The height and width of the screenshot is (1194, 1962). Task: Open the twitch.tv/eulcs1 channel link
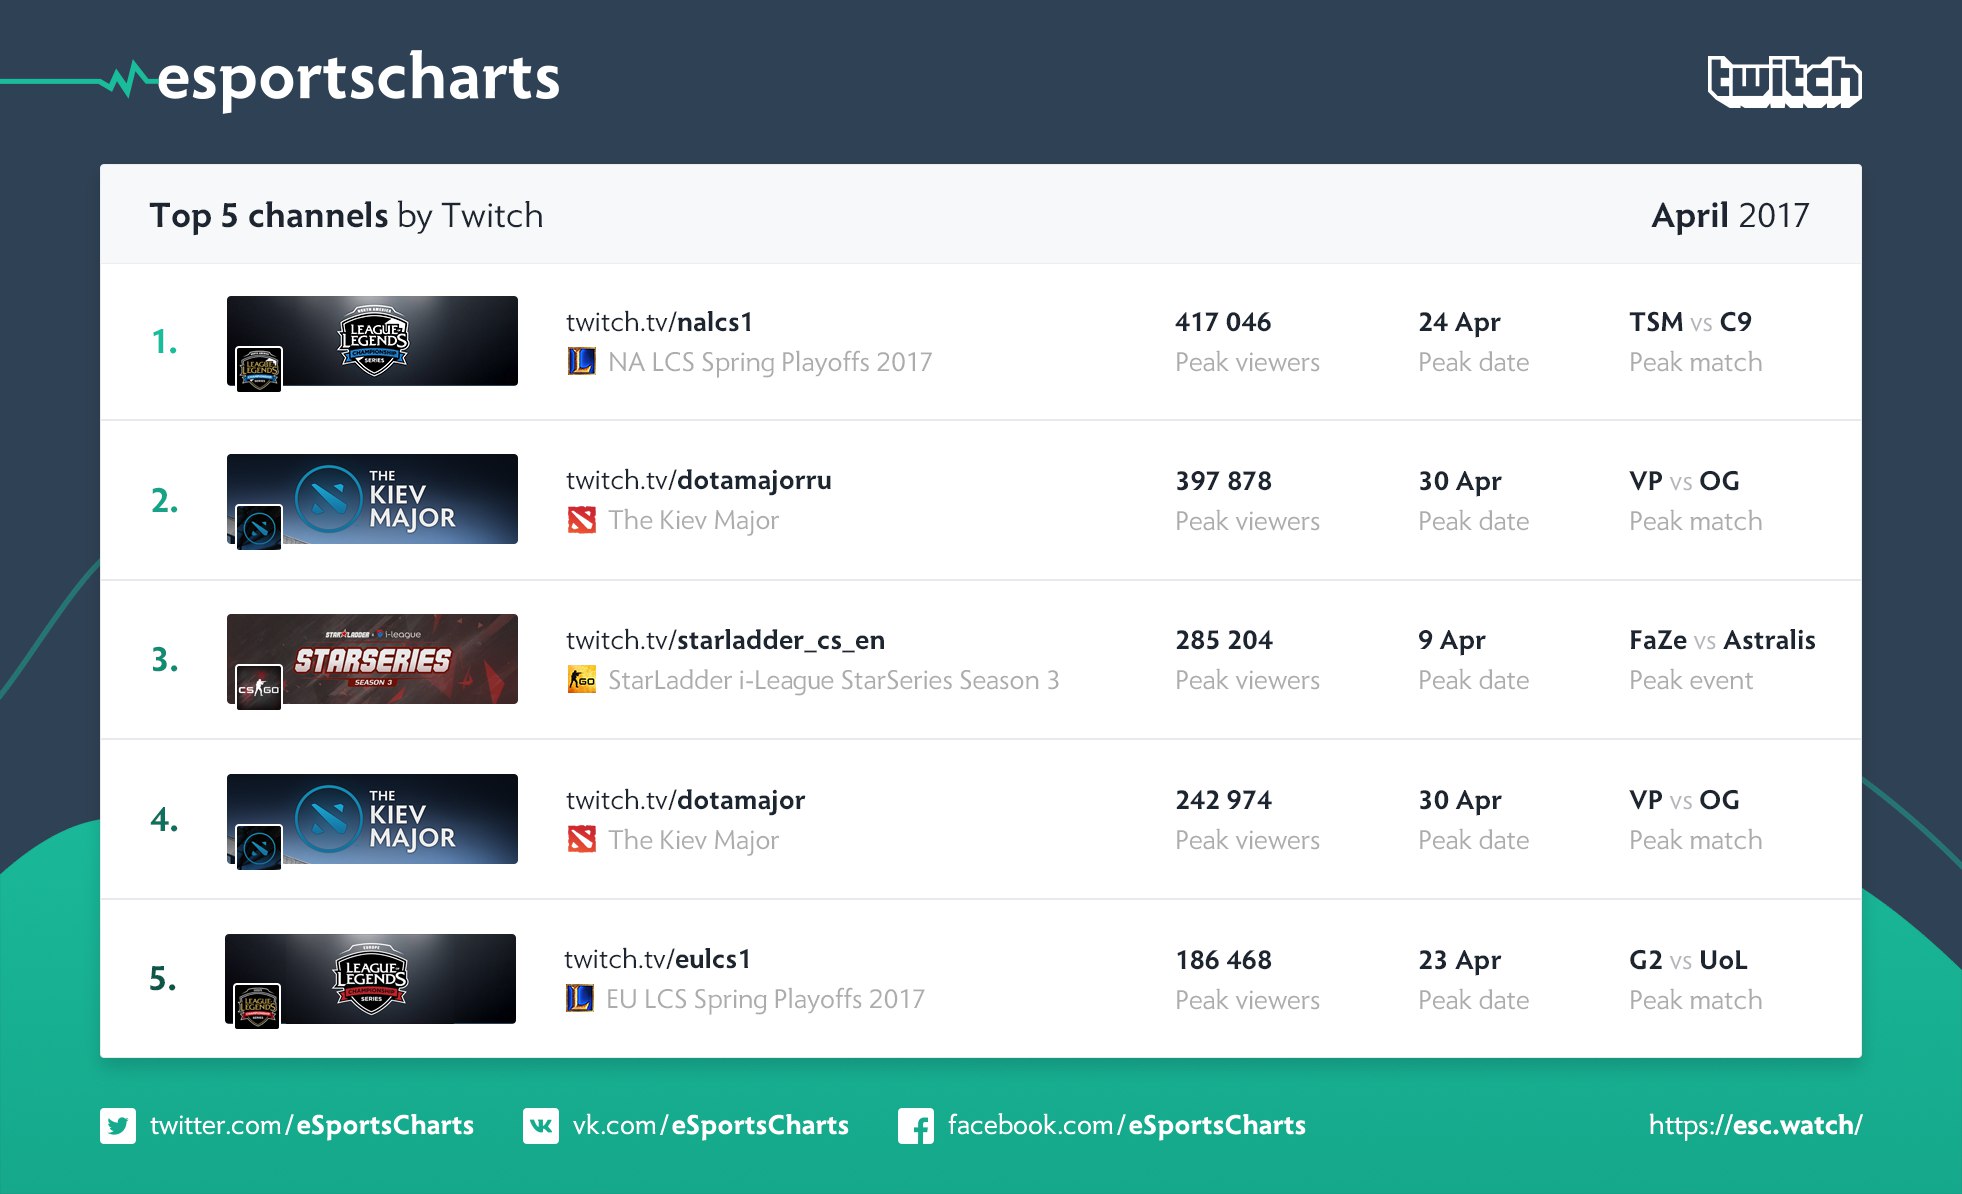[x=657, y=959]
